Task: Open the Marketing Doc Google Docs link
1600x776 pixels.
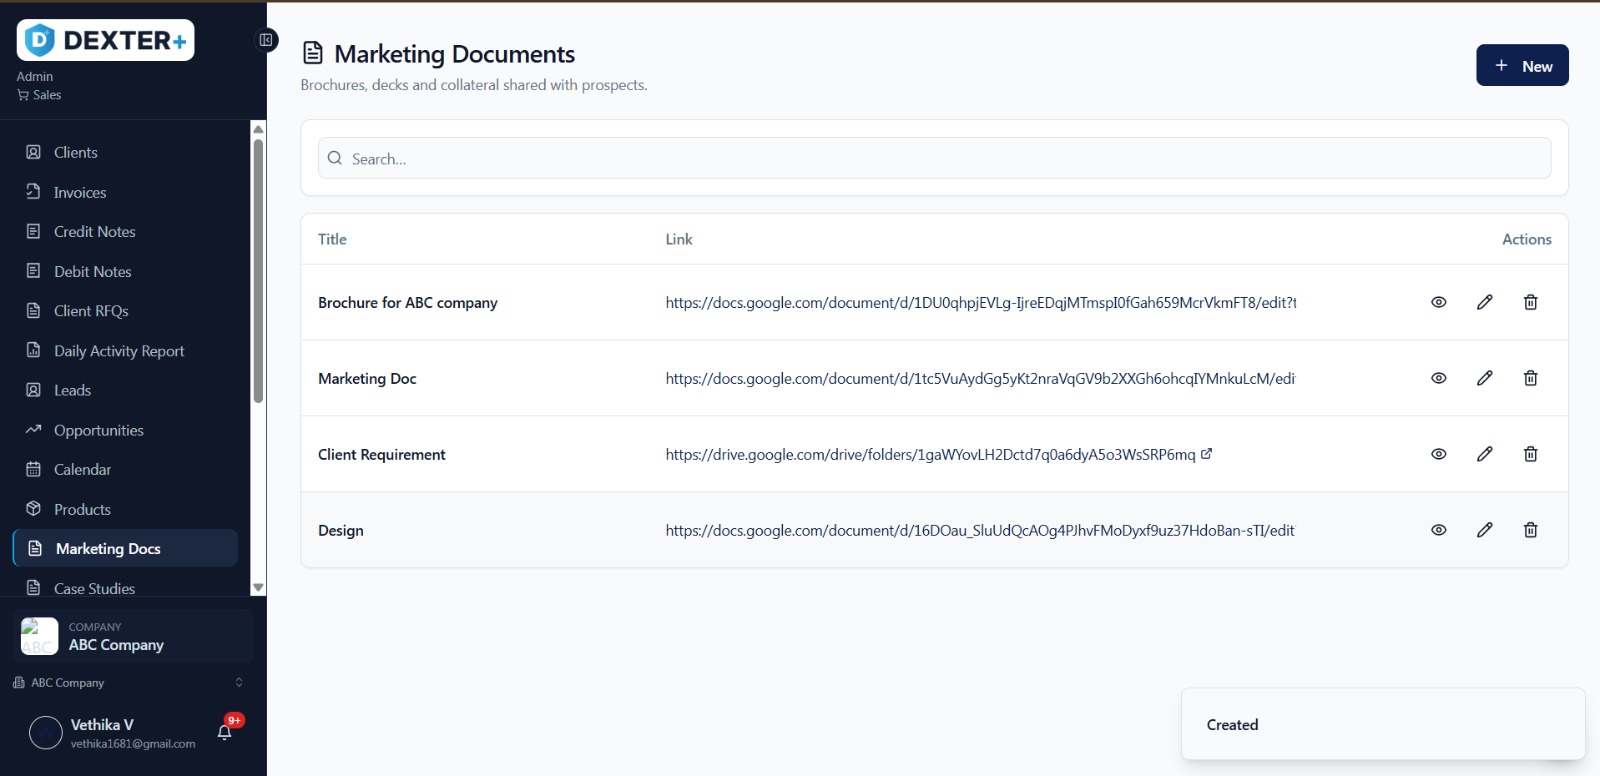Action: 980,378
